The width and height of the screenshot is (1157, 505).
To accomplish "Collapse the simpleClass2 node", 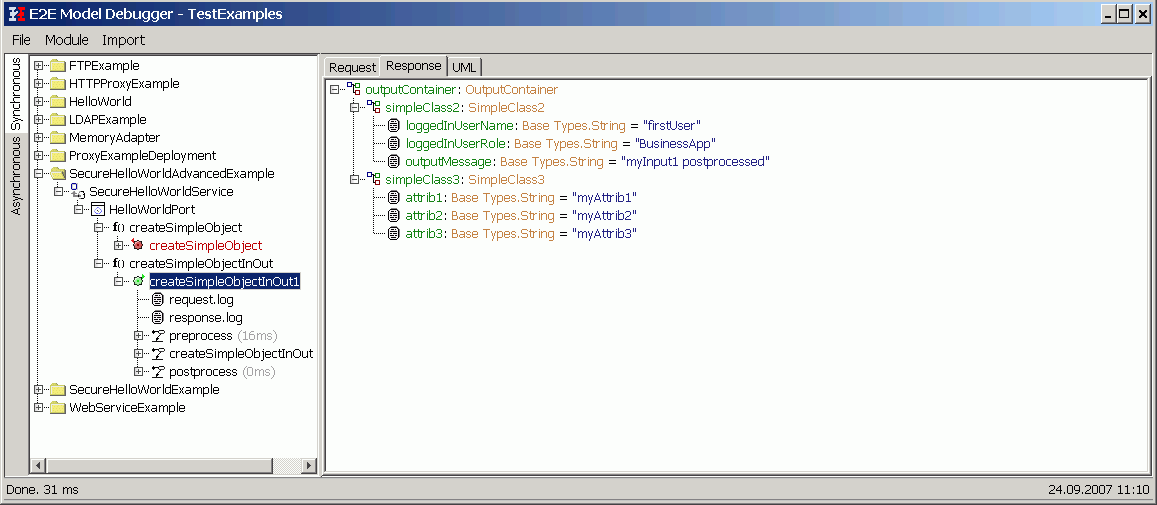I will click(354, 108).
